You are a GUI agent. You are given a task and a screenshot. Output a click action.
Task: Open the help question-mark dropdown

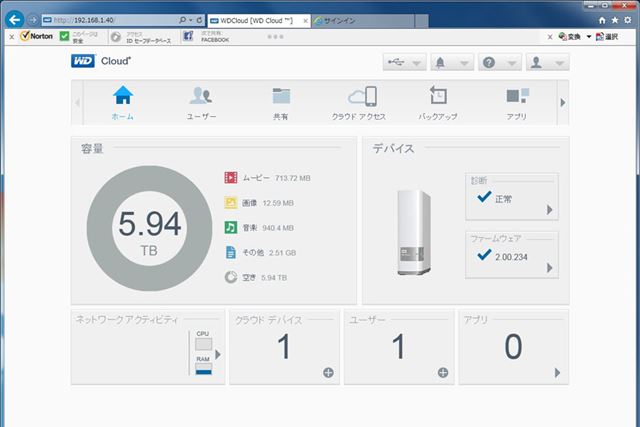tap(500, 62)
